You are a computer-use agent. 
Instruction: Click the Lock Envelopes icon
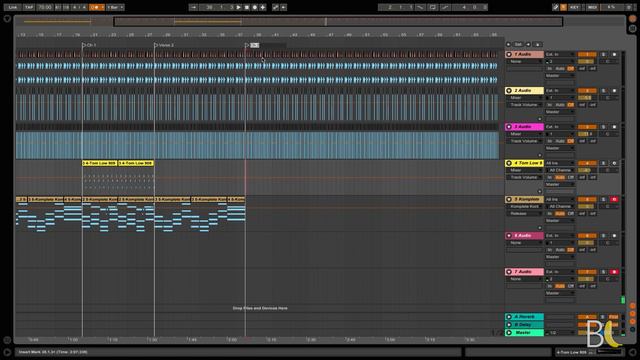538,44
